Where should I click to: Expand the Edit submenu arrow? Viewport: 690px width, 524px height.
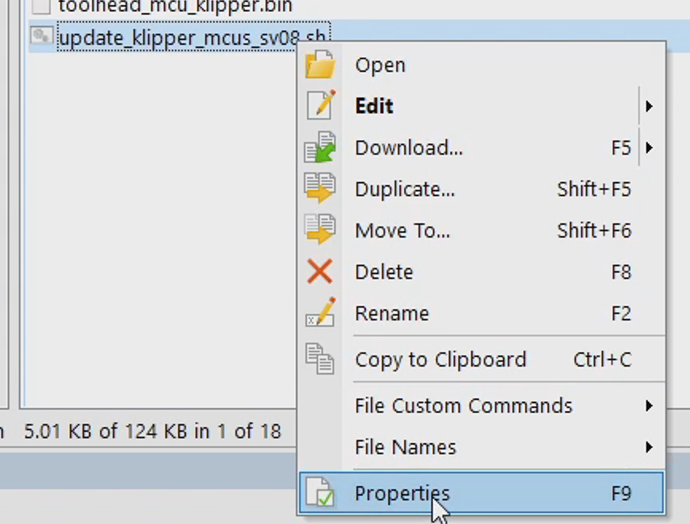click(649, 106)
